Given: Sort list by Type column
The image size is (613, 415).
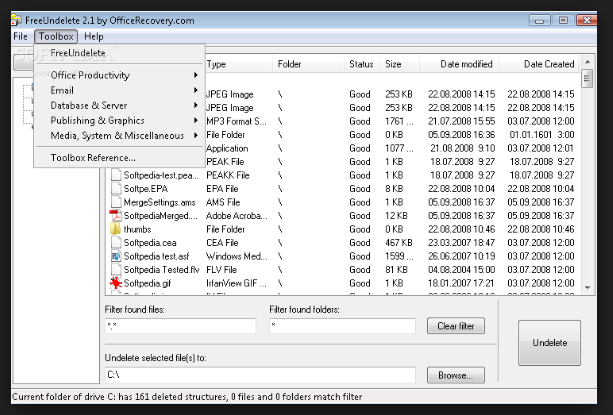Looking at the screenshot, I should [238, 64].
